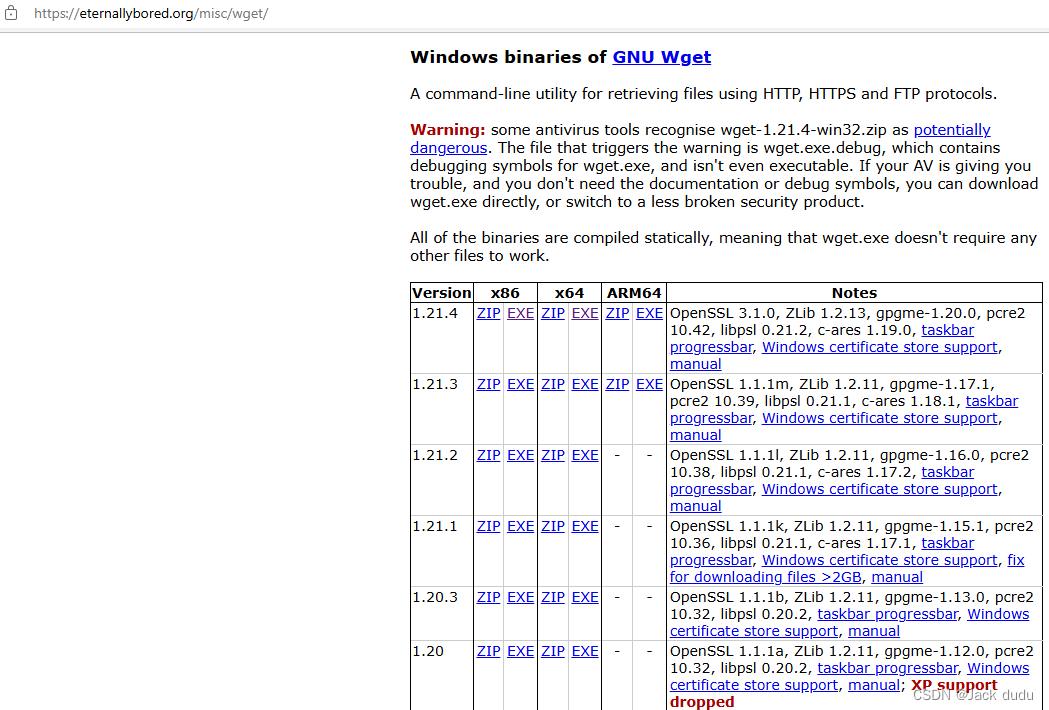Open the manual link for 1.21.2
Image resolution: width=1049 pixels, height=710 pixels.
[696, 506]
